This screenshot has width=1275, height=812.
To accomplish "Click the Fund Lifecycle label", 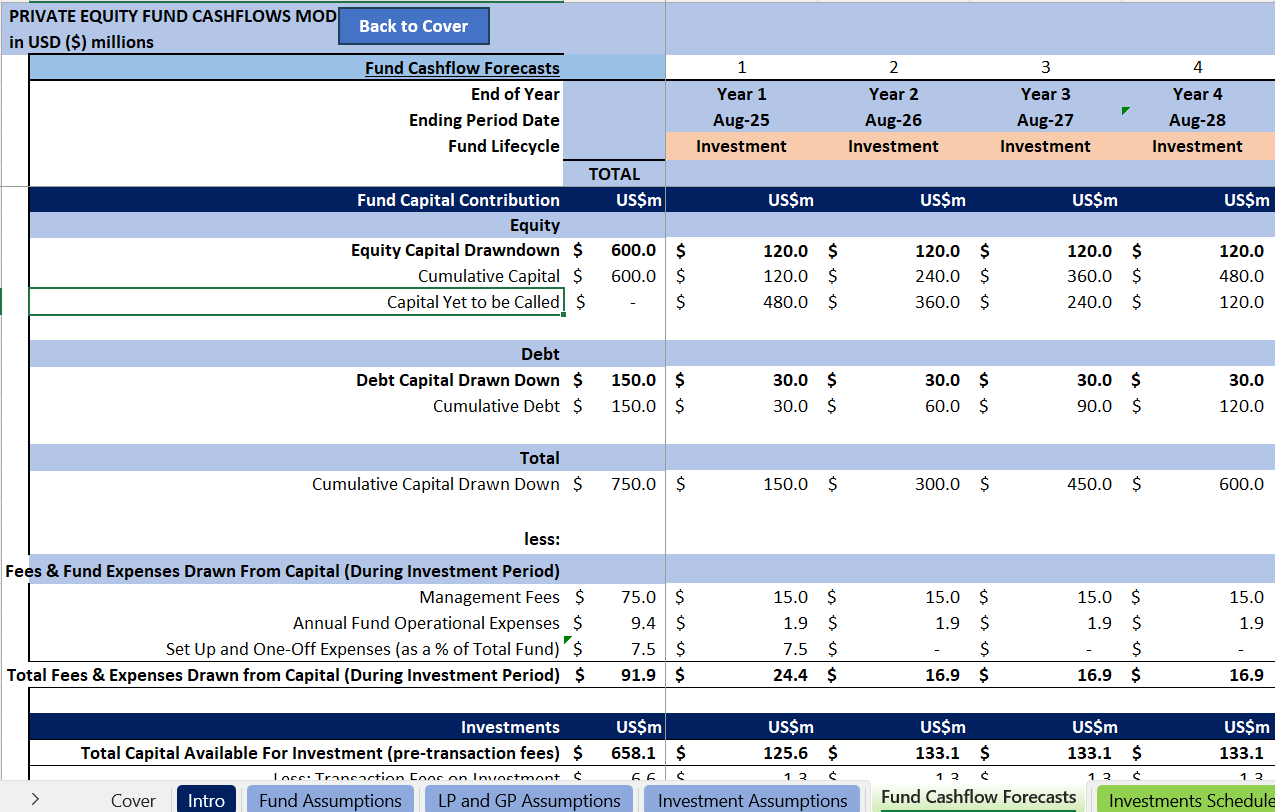I will 504,146.
